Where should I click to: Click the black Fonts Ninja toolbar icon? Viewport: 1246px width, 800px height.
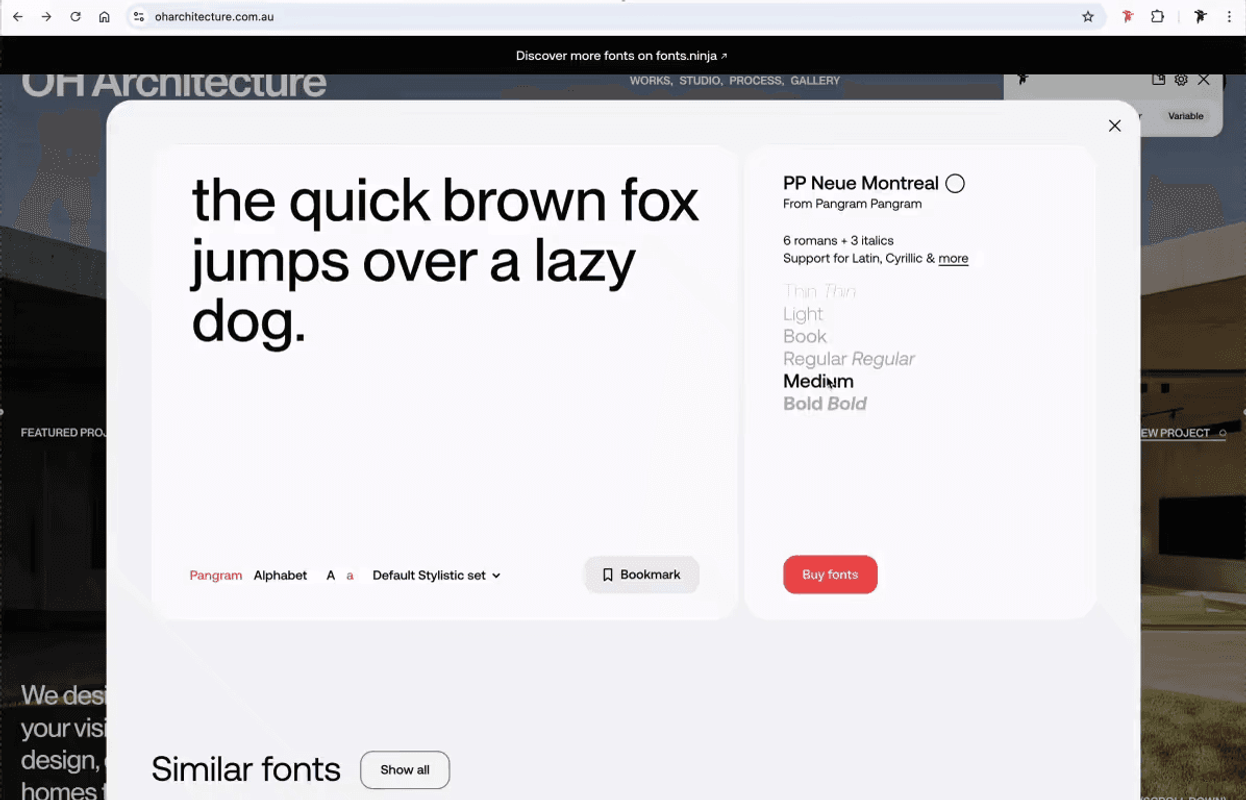(1200, 17)
